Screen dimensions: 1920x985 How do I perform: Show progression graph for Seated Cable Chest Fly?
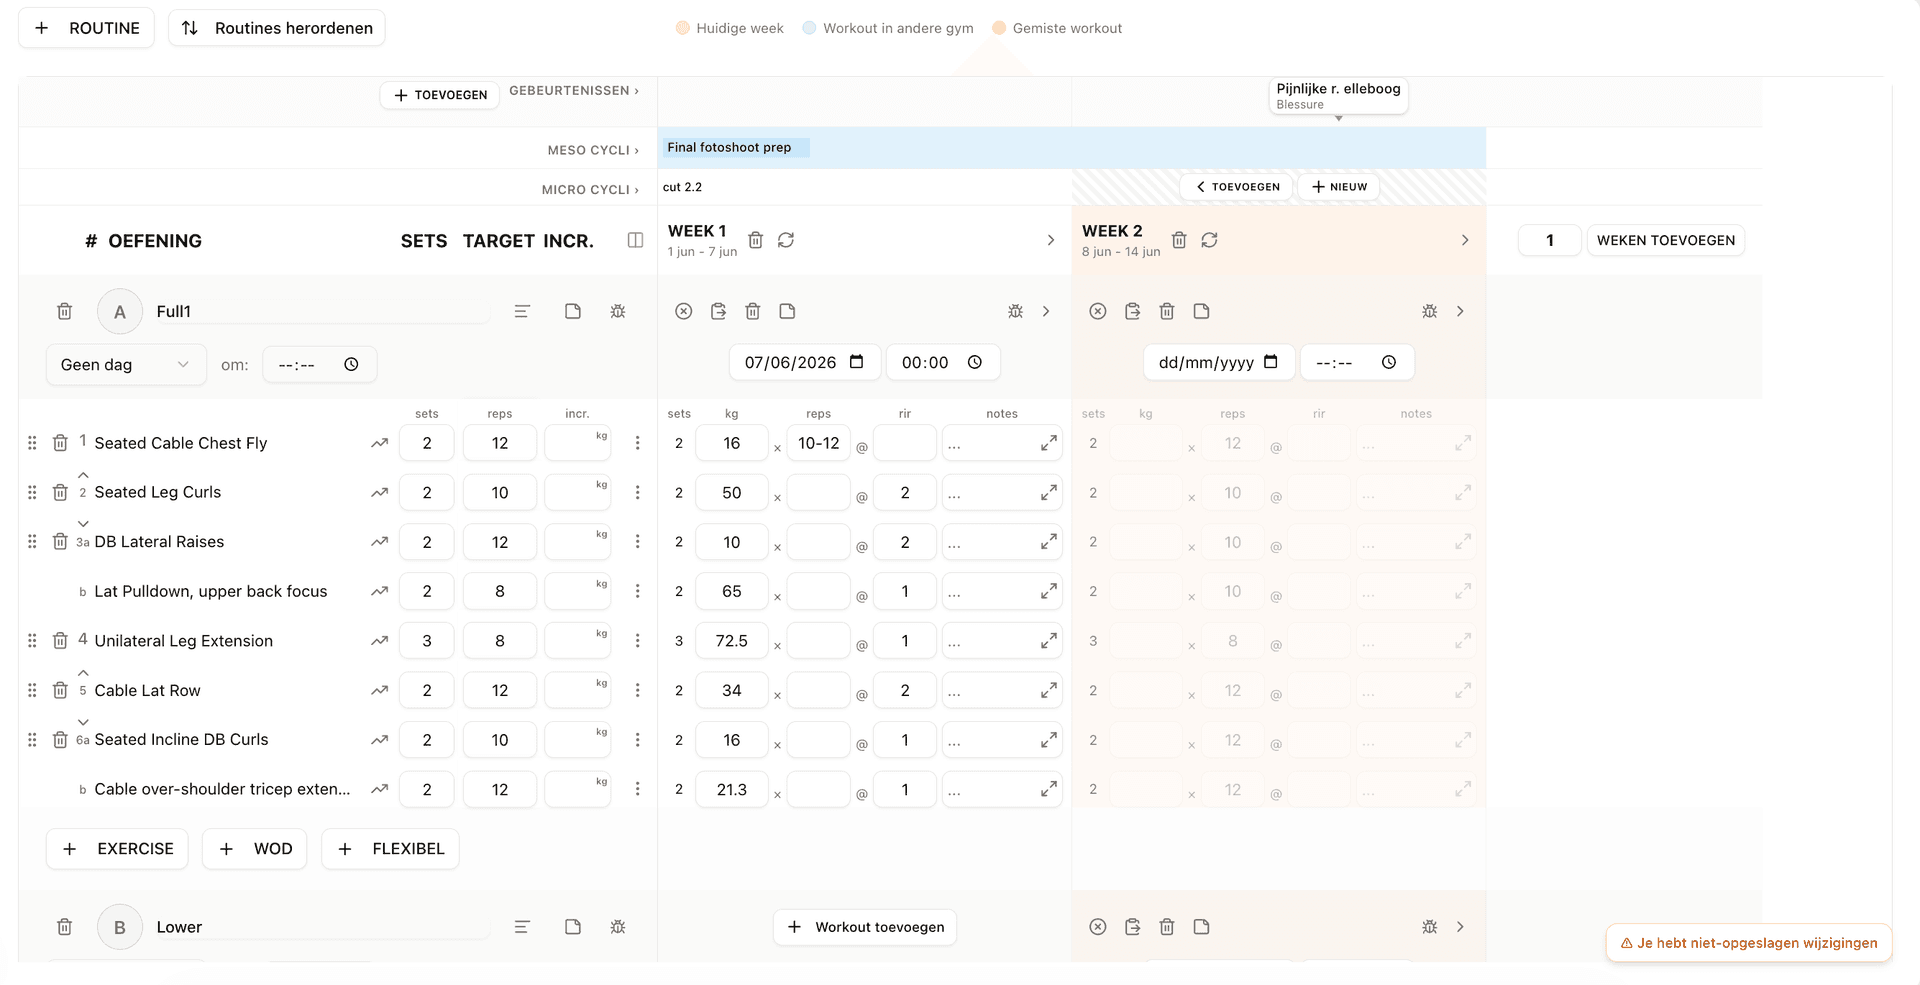point(379,443)
